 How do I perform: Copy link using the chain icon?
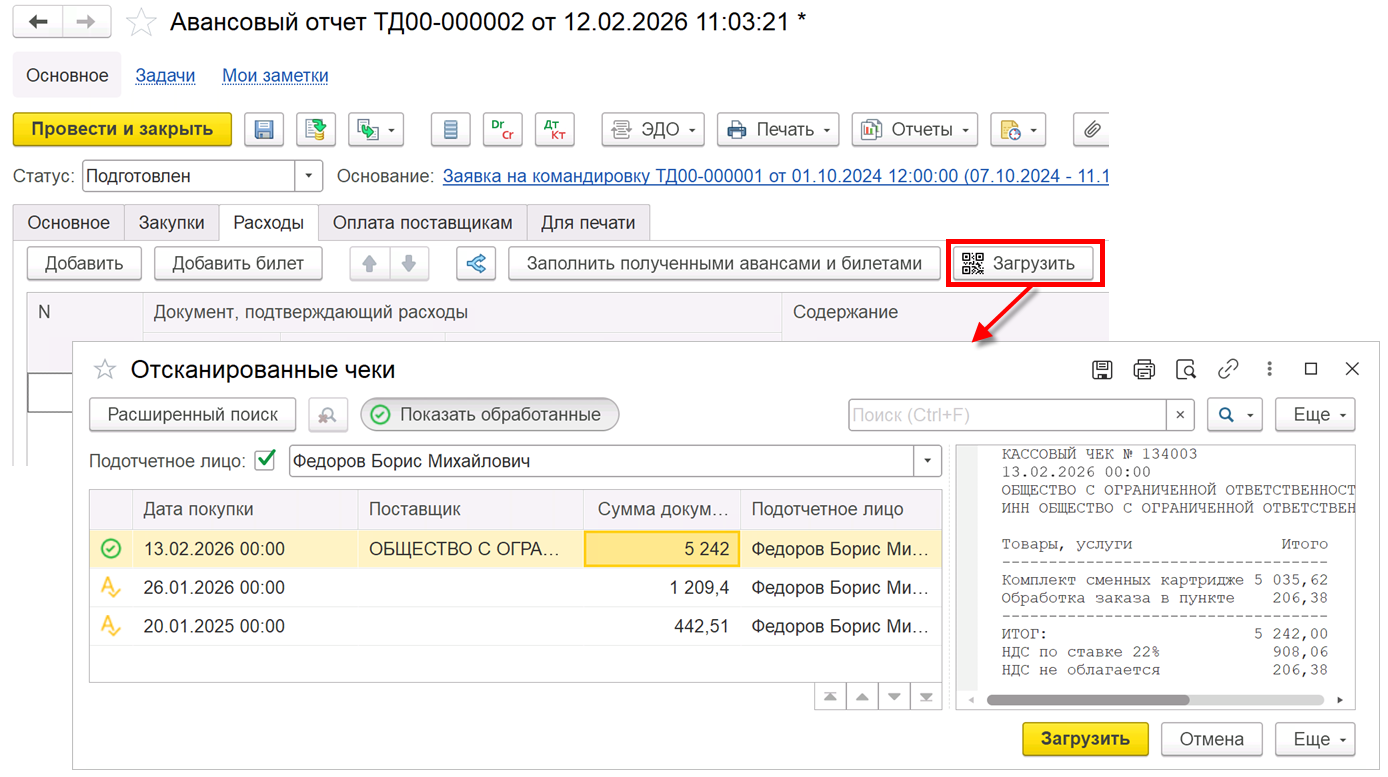pos(1228,369)
